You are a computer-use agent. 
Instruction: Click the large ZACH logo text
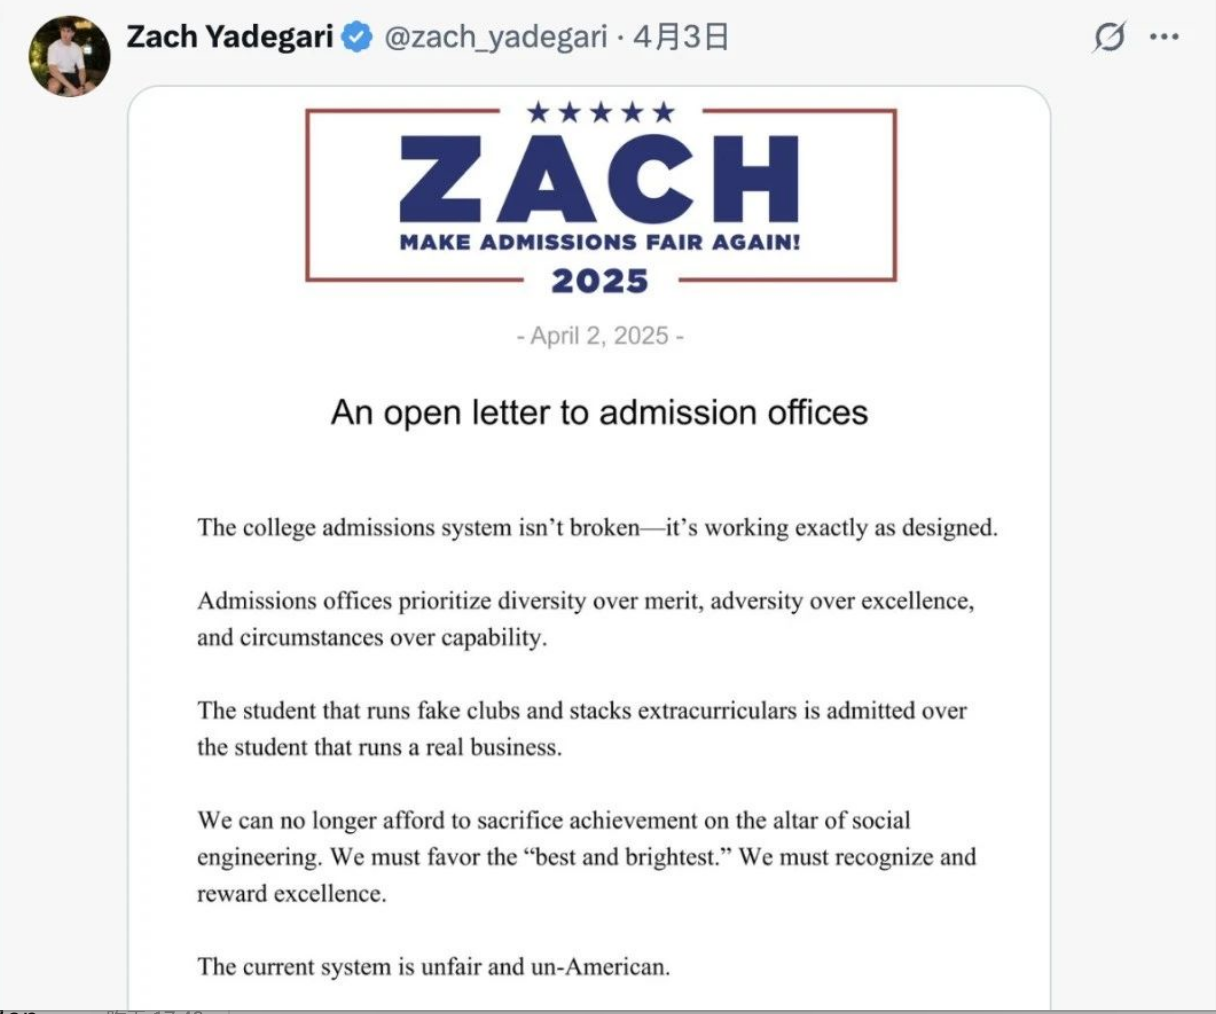pos(599,178)
